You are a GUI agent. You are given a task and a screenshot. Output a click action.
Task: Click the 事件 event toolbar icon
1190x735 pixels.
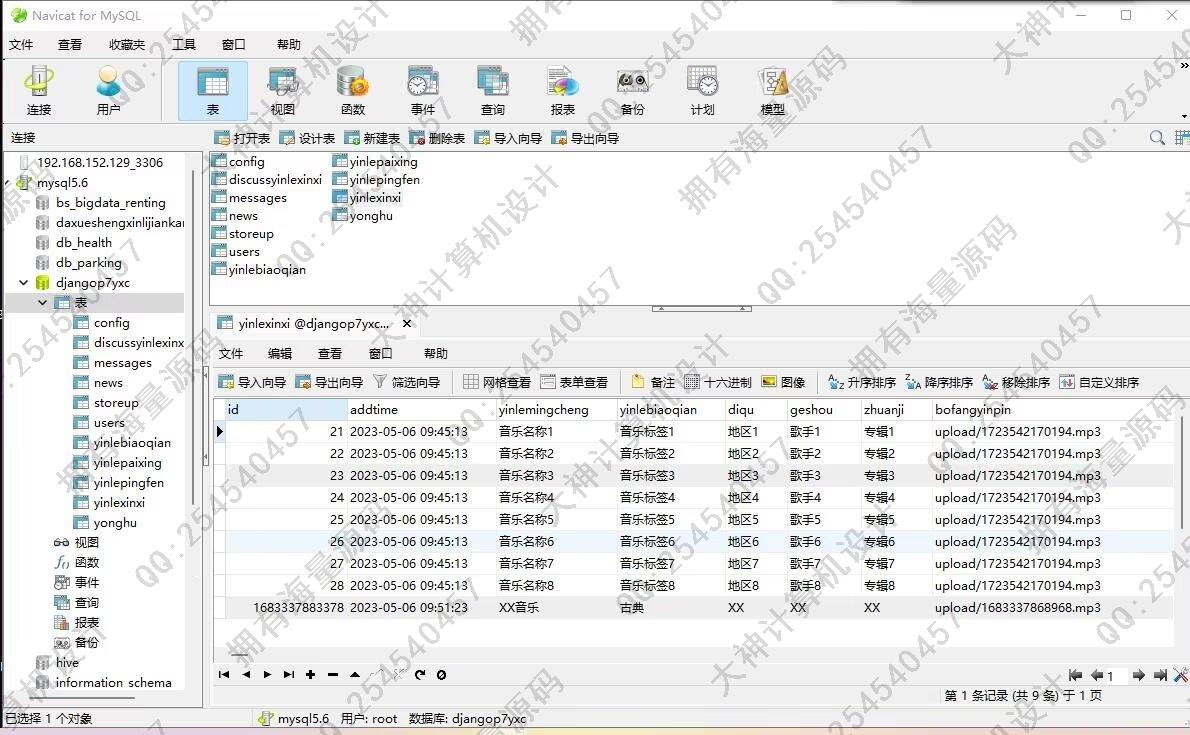tap(423, 91)
